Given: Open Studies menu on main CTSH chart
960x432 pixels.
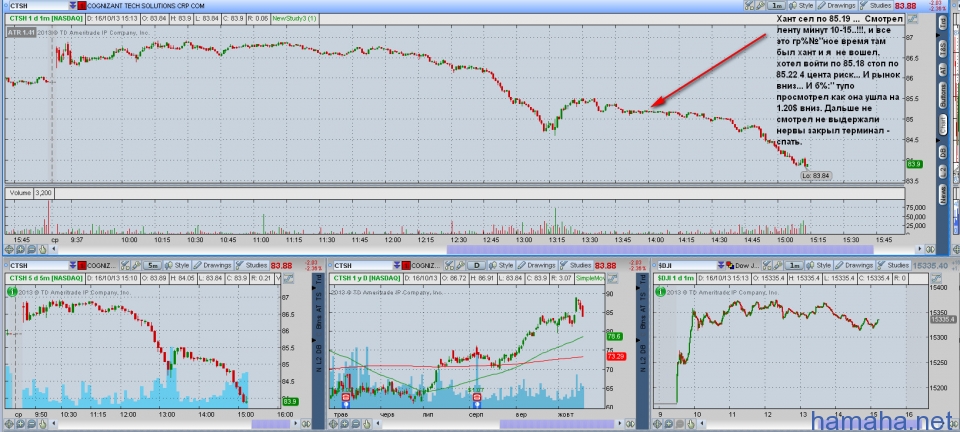Looking at the screenshot, I should point(876,6).
